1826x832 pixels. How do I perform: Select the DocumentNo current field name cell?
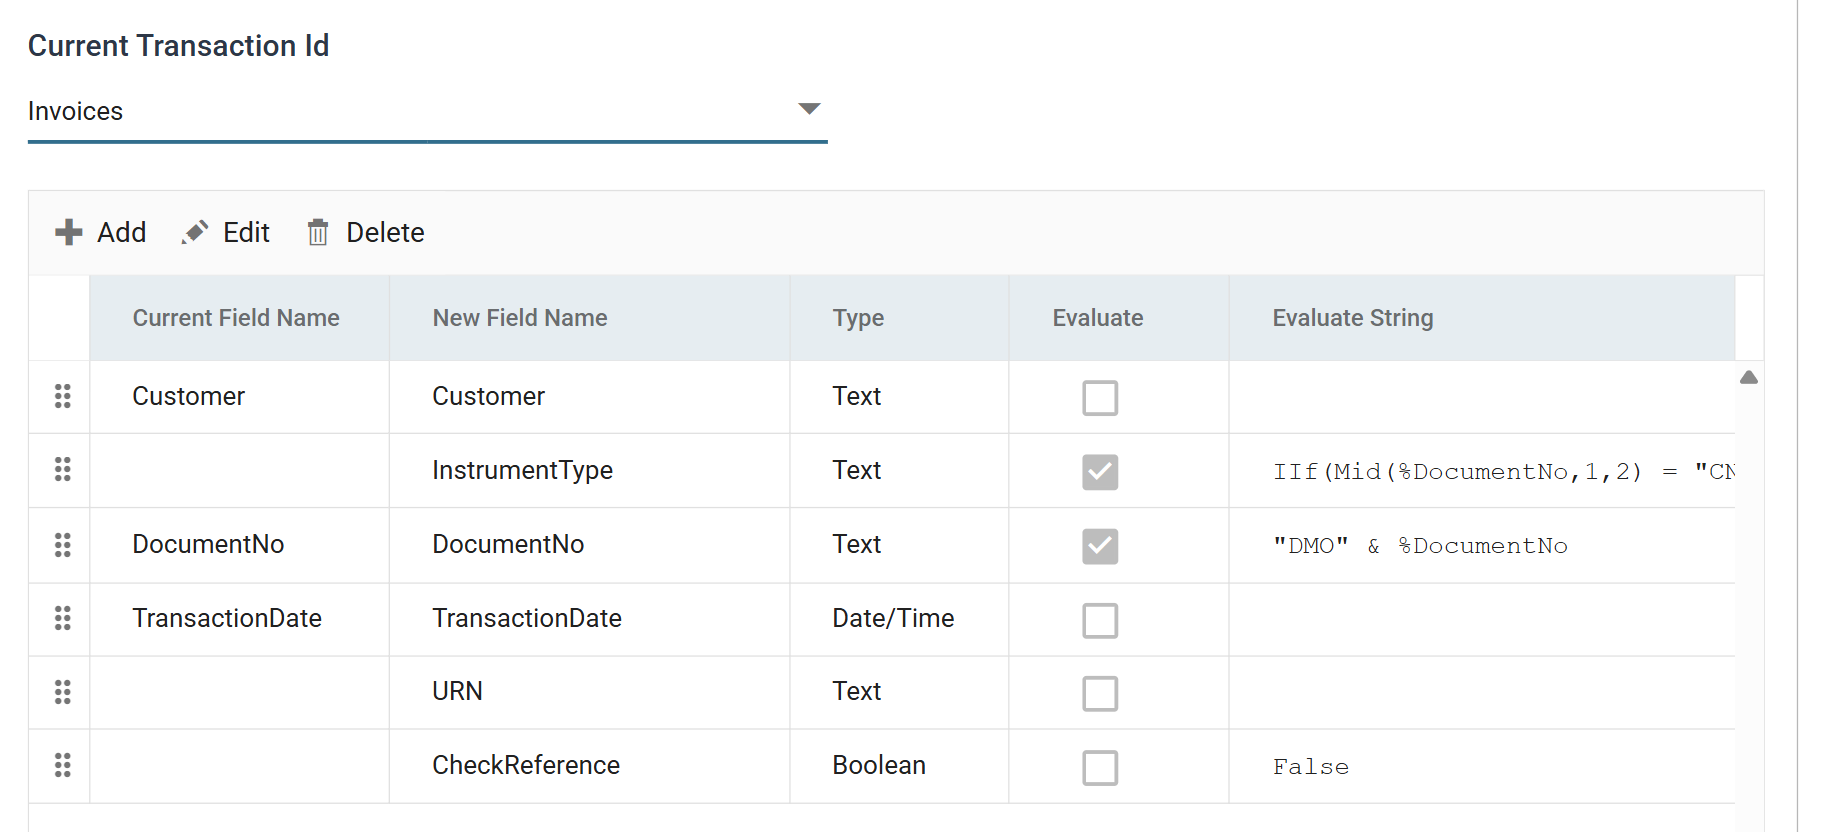(239, 544)
